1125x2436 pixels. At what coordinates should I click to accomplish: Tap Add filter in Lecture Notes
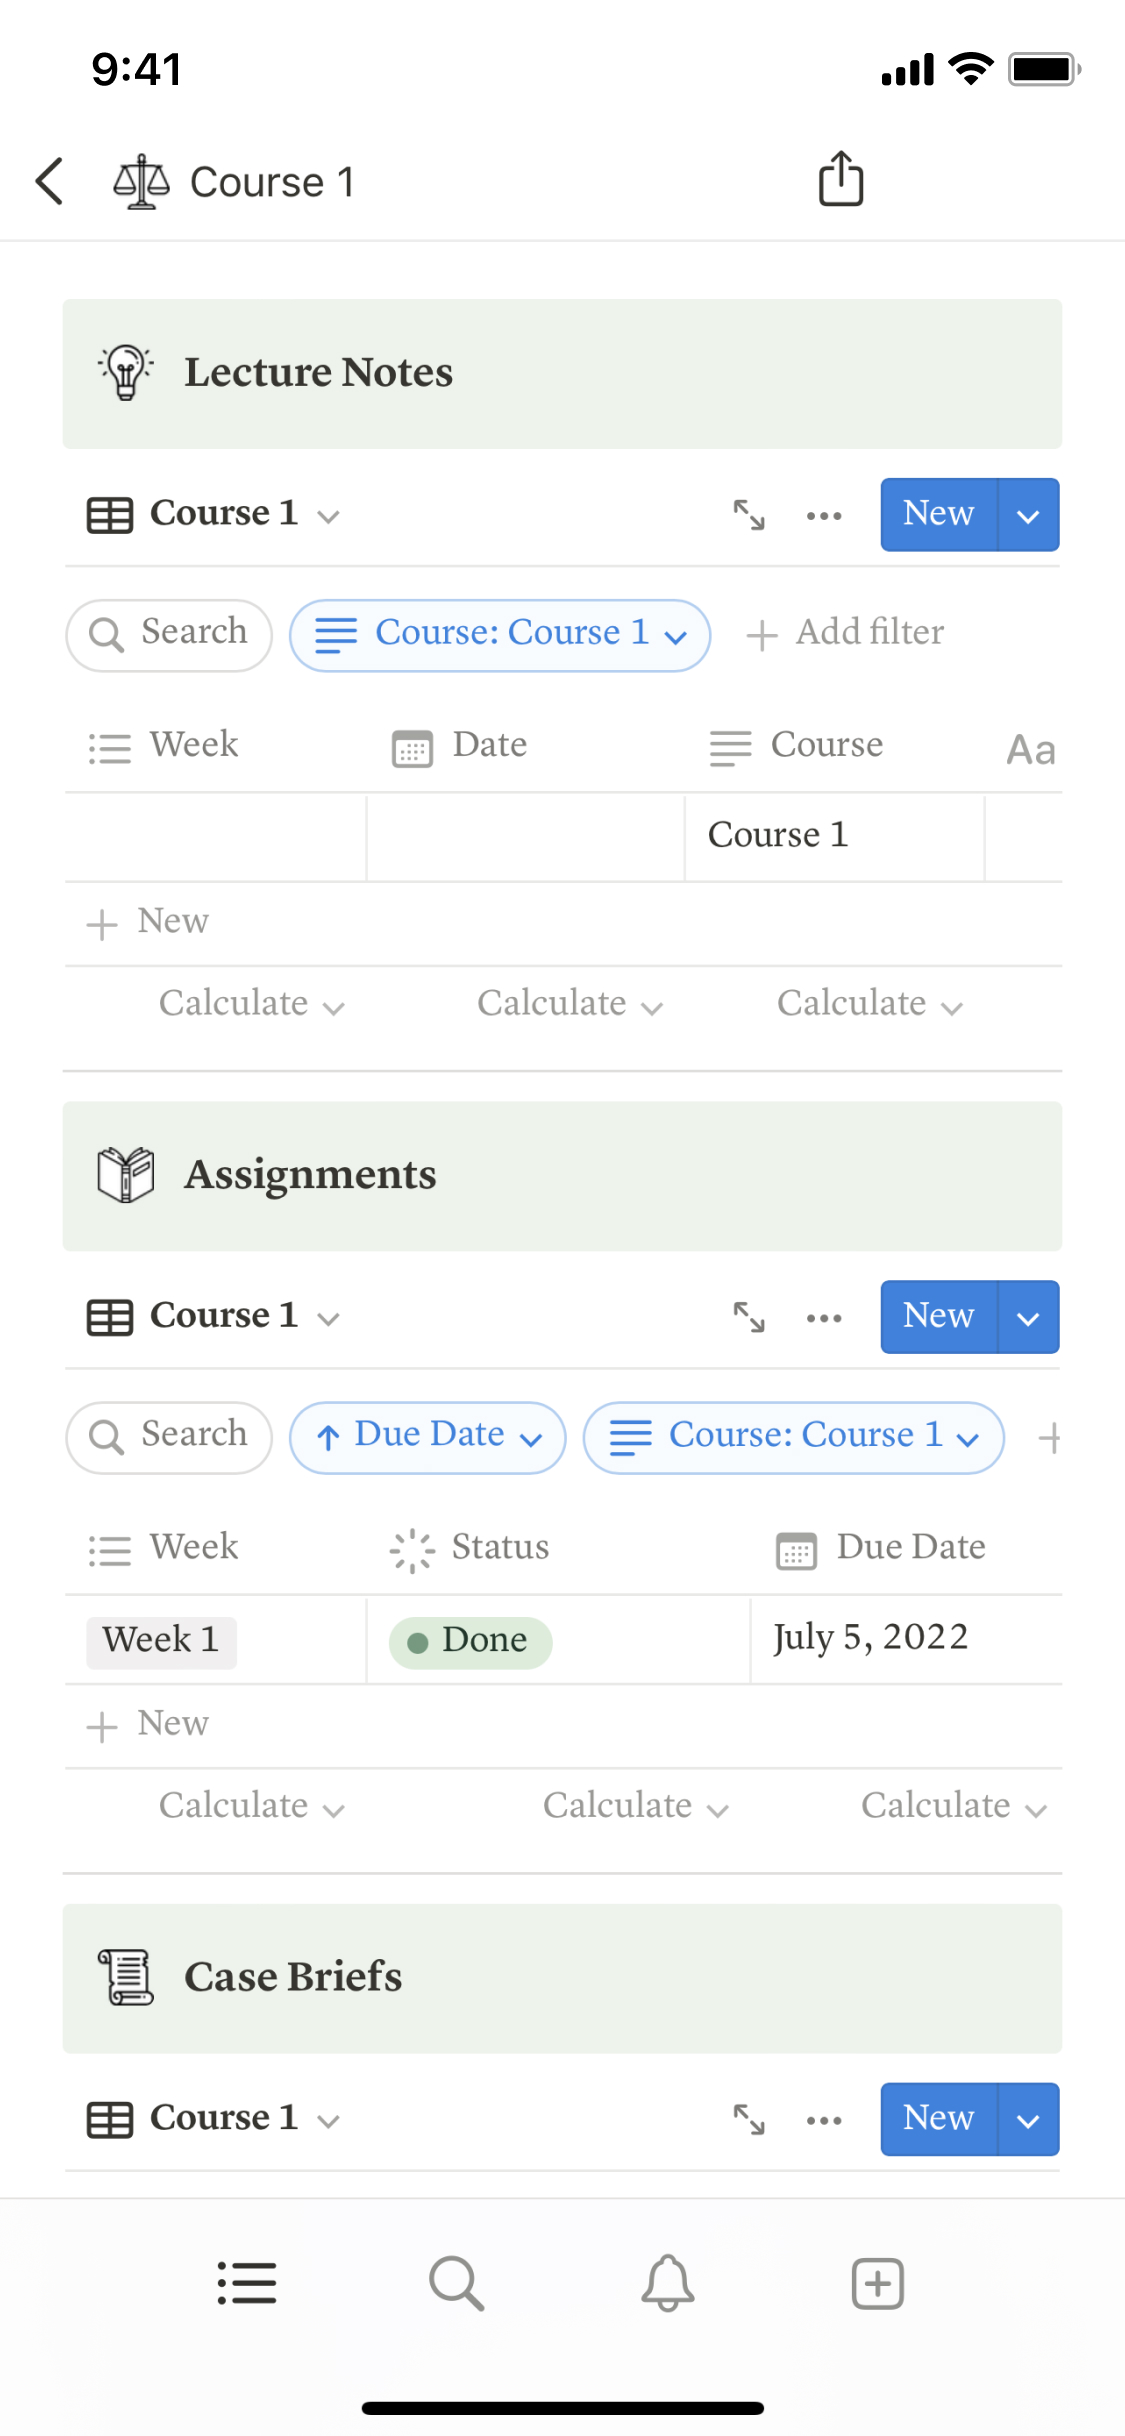[846, 633]
